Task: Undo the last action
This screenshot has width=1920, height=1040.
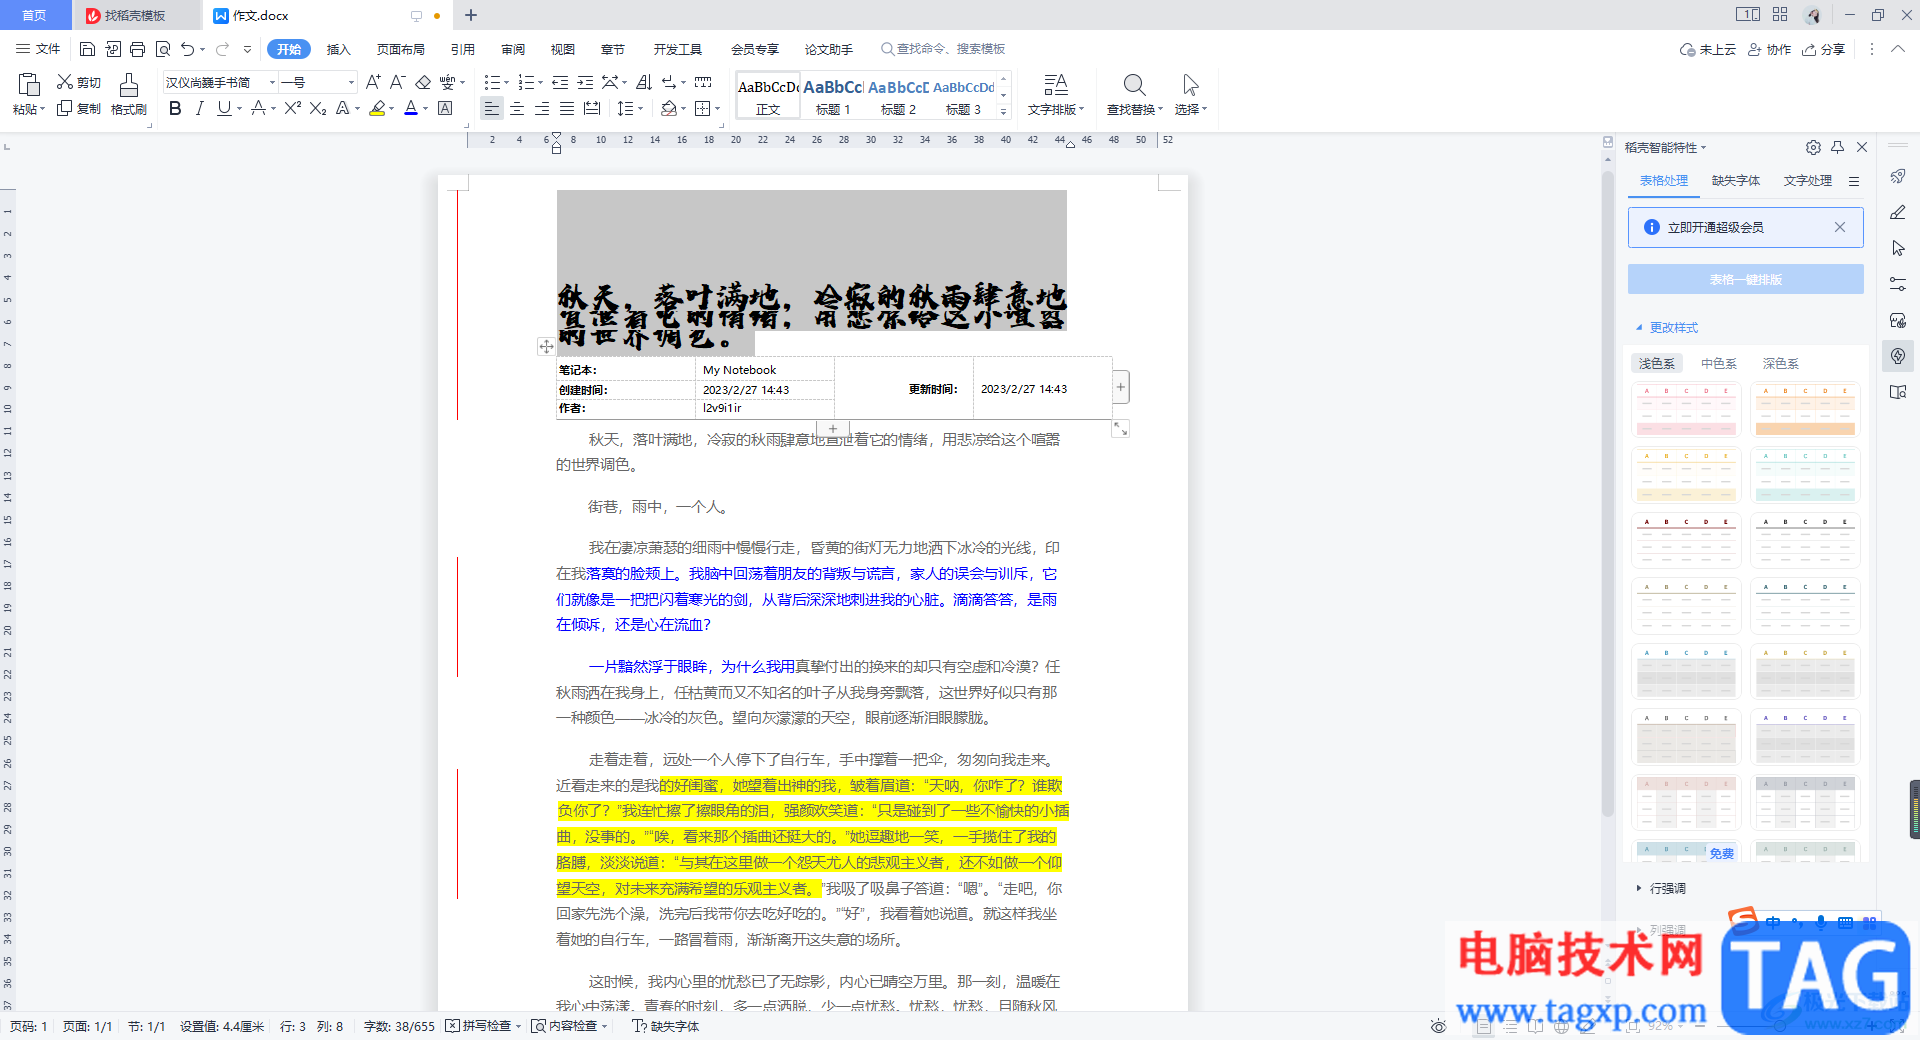Action: coord(187,49)
